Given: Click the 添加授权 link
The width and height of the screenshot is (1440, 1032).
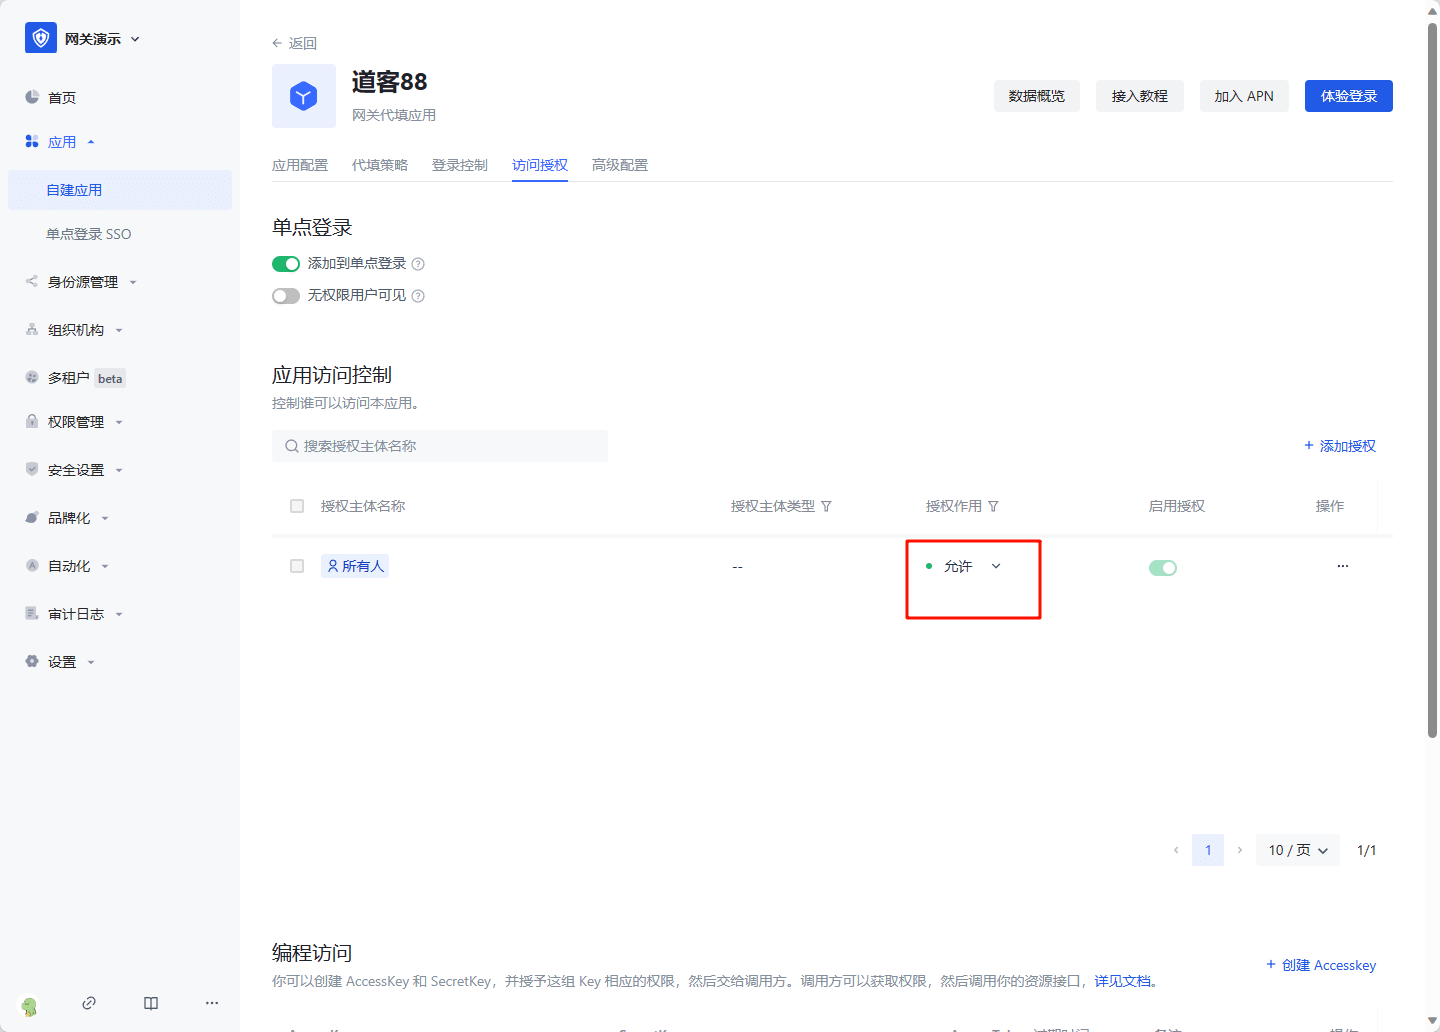Looking at the screenshot, I should pyautogui.click(x=1340, y=446).
